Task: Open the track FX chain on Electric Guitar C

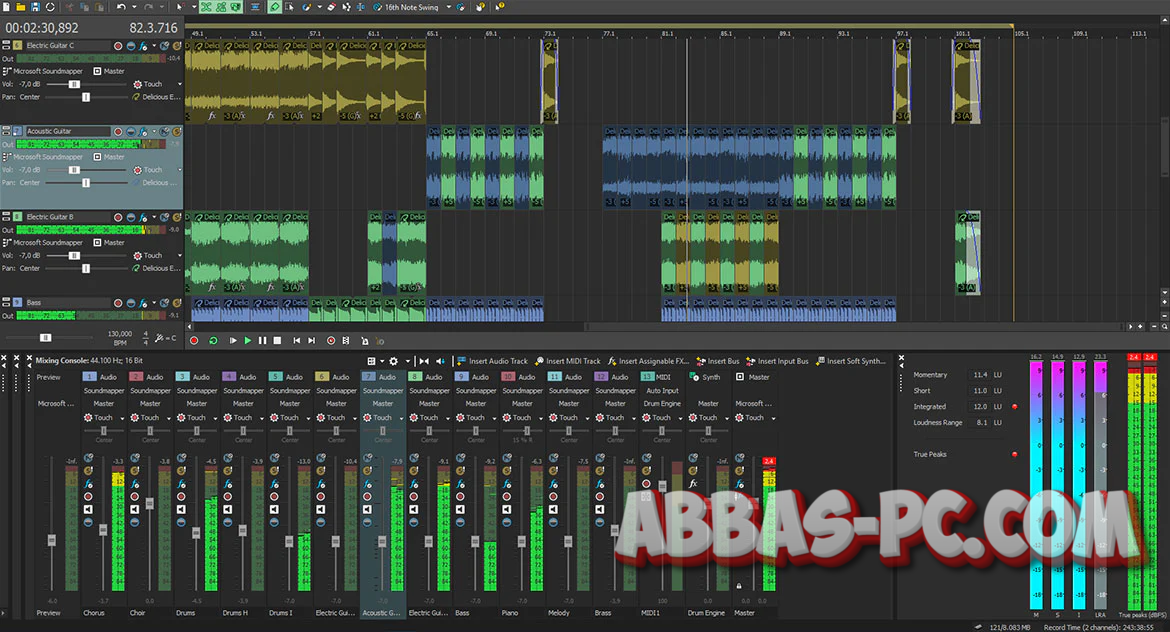Action: pos(142,45)
